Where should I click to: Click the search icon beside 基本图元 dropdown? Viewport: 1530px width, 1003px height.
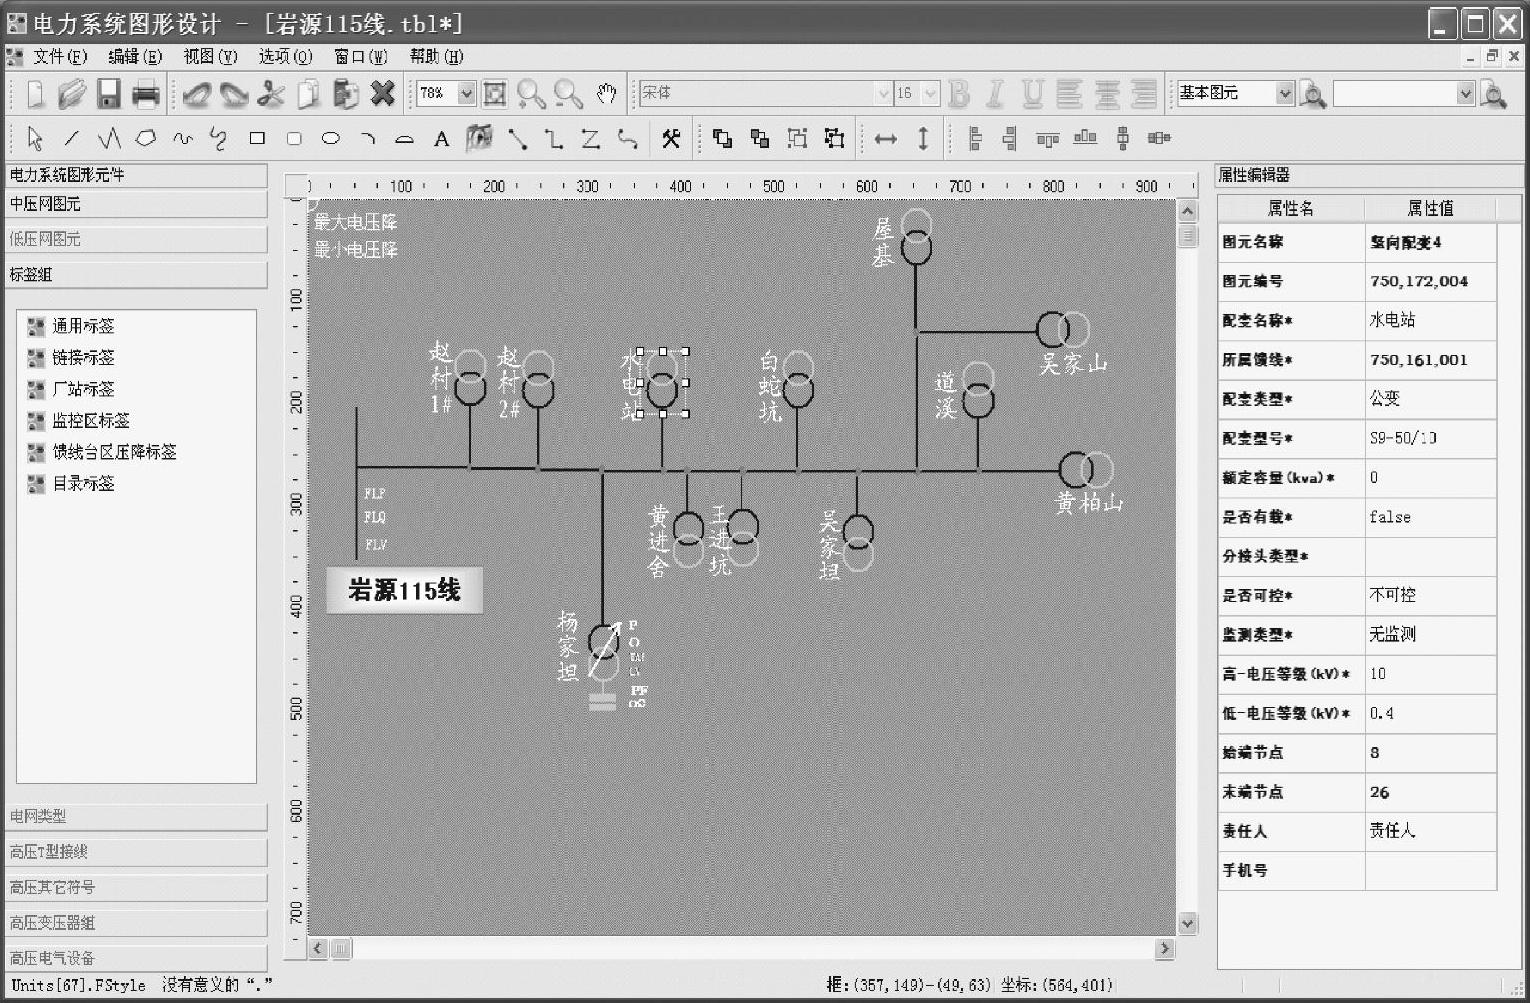(x=1312, y=94)
